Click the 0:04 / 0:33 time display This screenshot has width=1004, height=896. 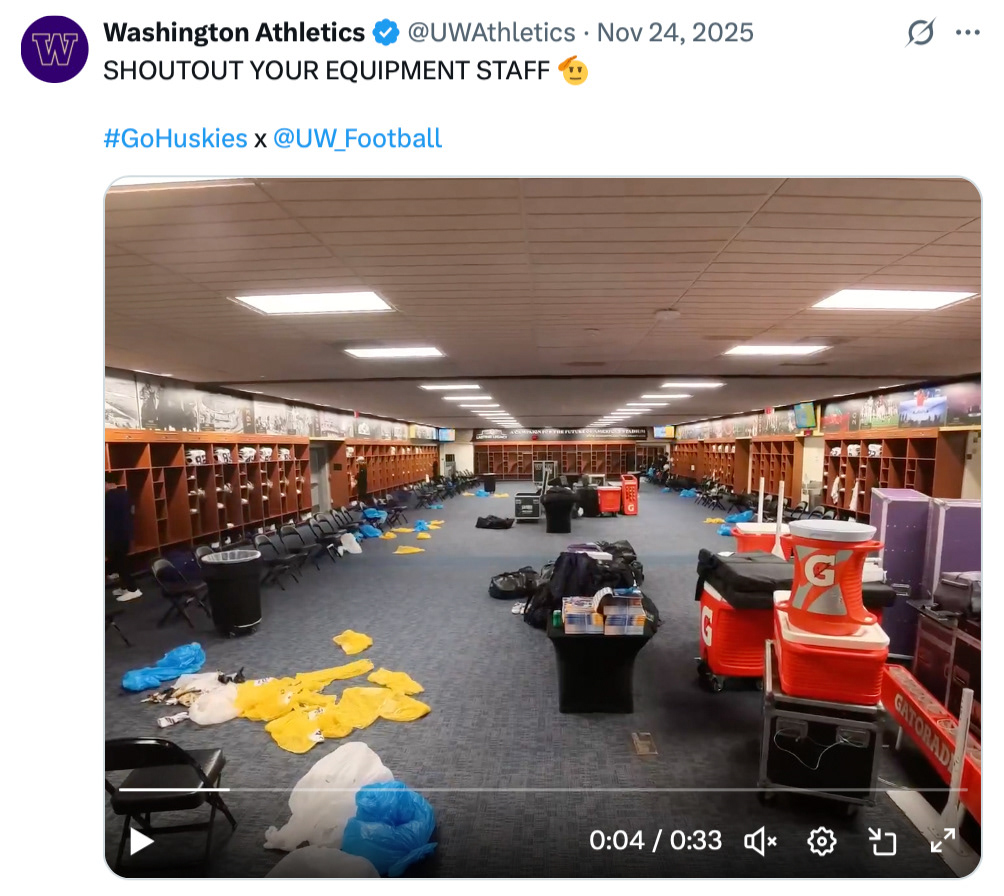click(x=655, y=841)
